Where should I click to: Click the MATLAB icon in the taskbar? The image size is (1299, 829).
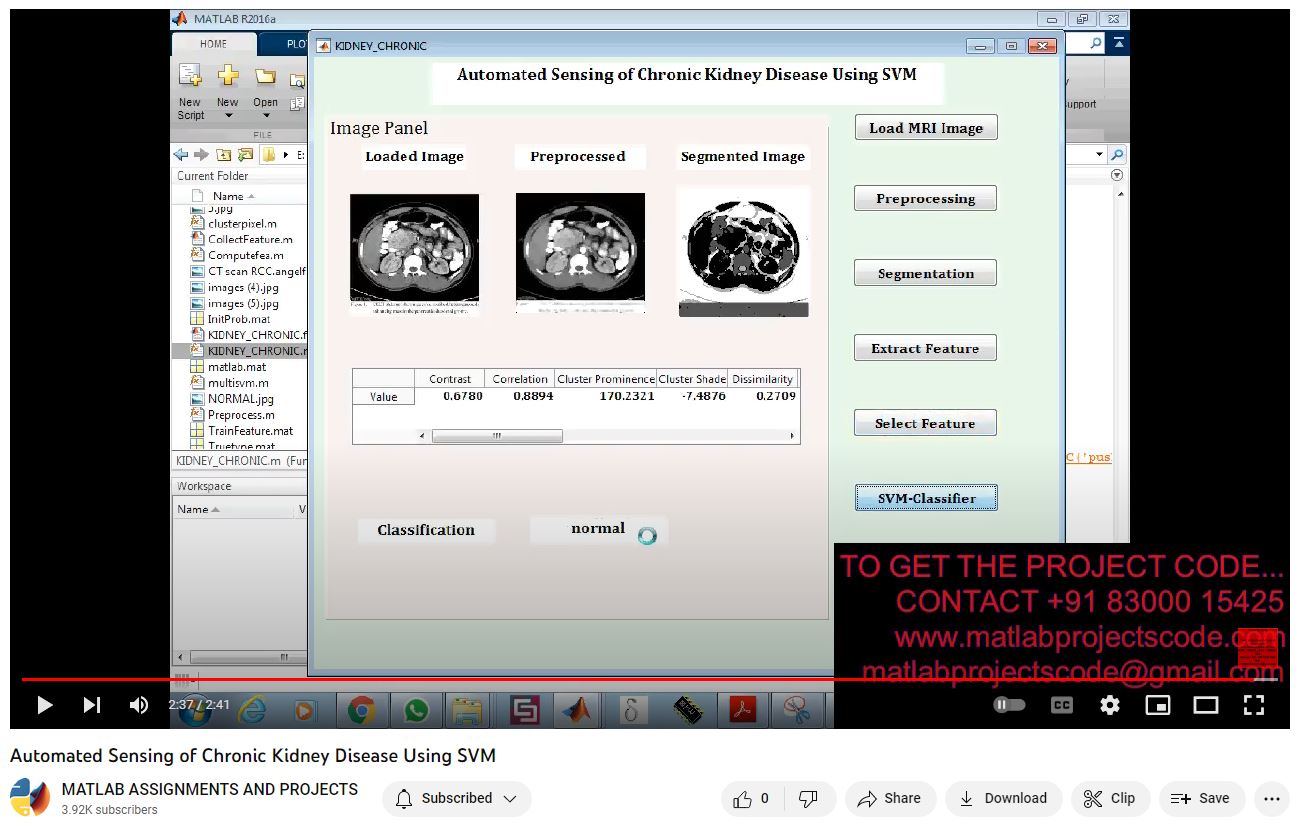click(x=577, y=710)
